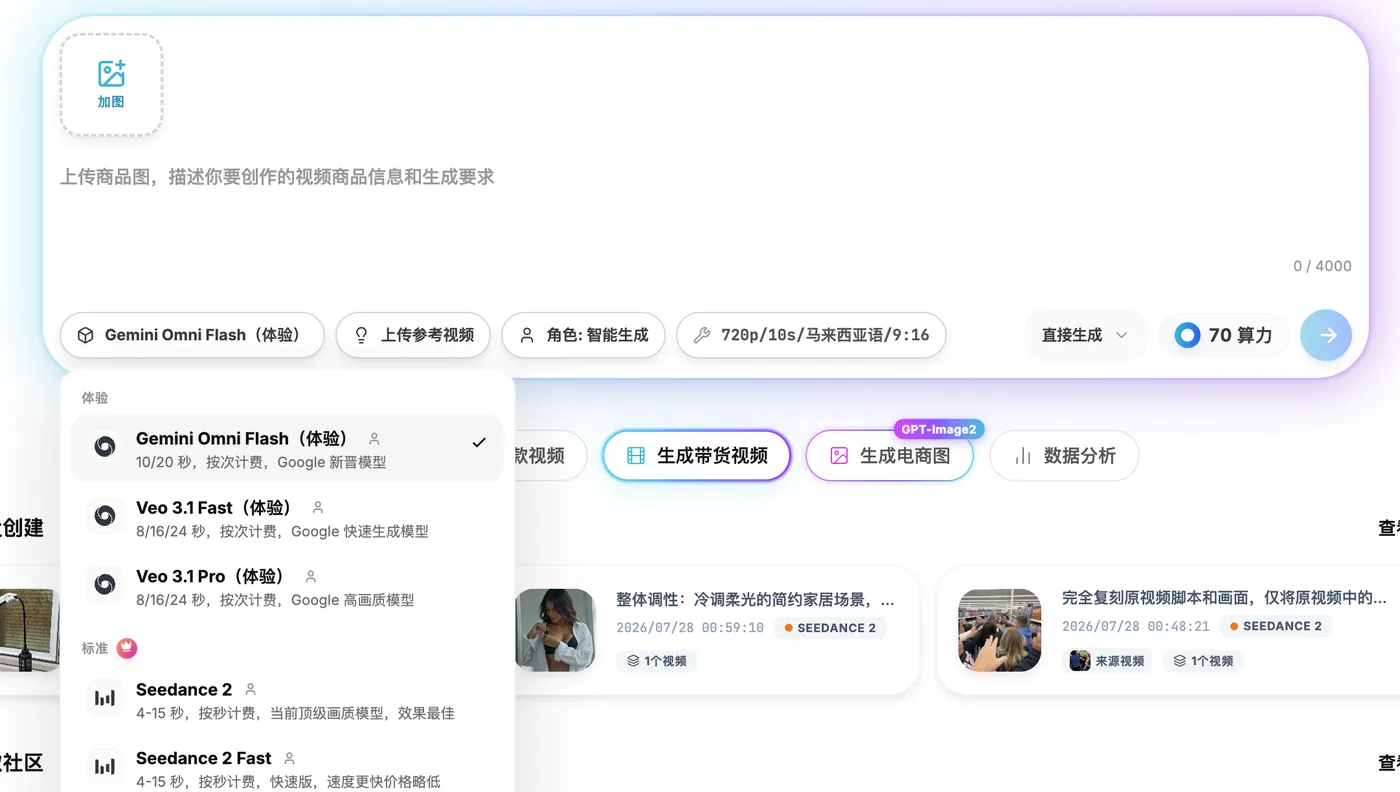The height and width of the screenshot is (792, 1400).
Task: Open the woman in white shirt thumbnail
Action: [x=554, y=630]
